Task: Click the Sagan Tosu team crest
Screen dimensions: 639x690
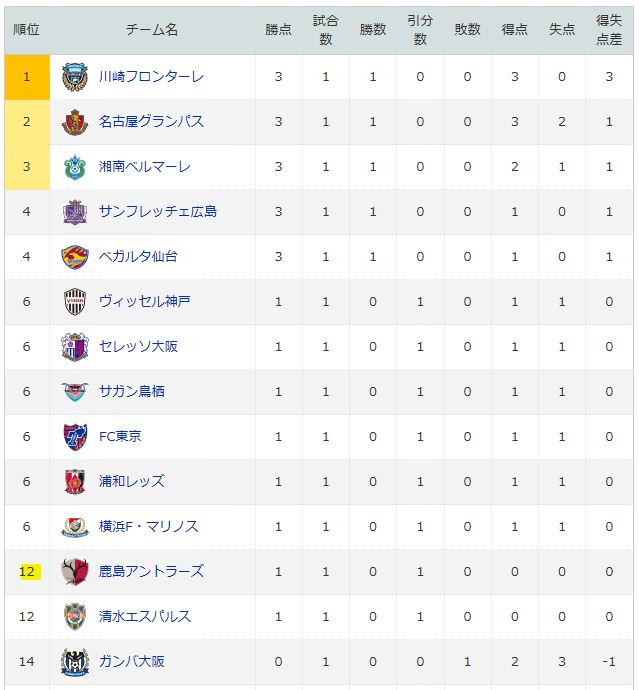Action: click(75, 392)
